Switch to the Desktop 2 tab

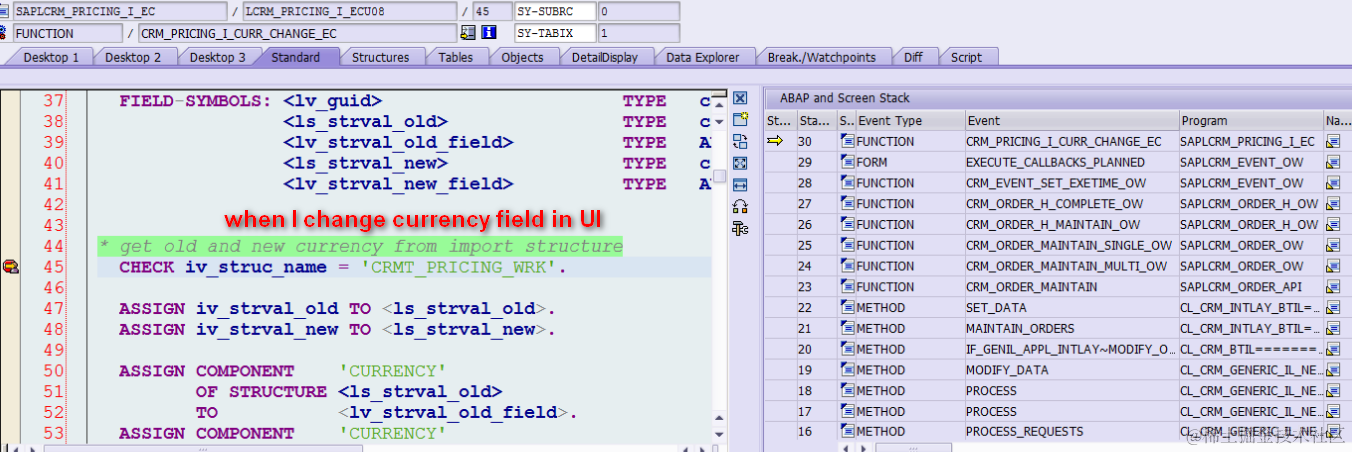click(x=133, y=57)
